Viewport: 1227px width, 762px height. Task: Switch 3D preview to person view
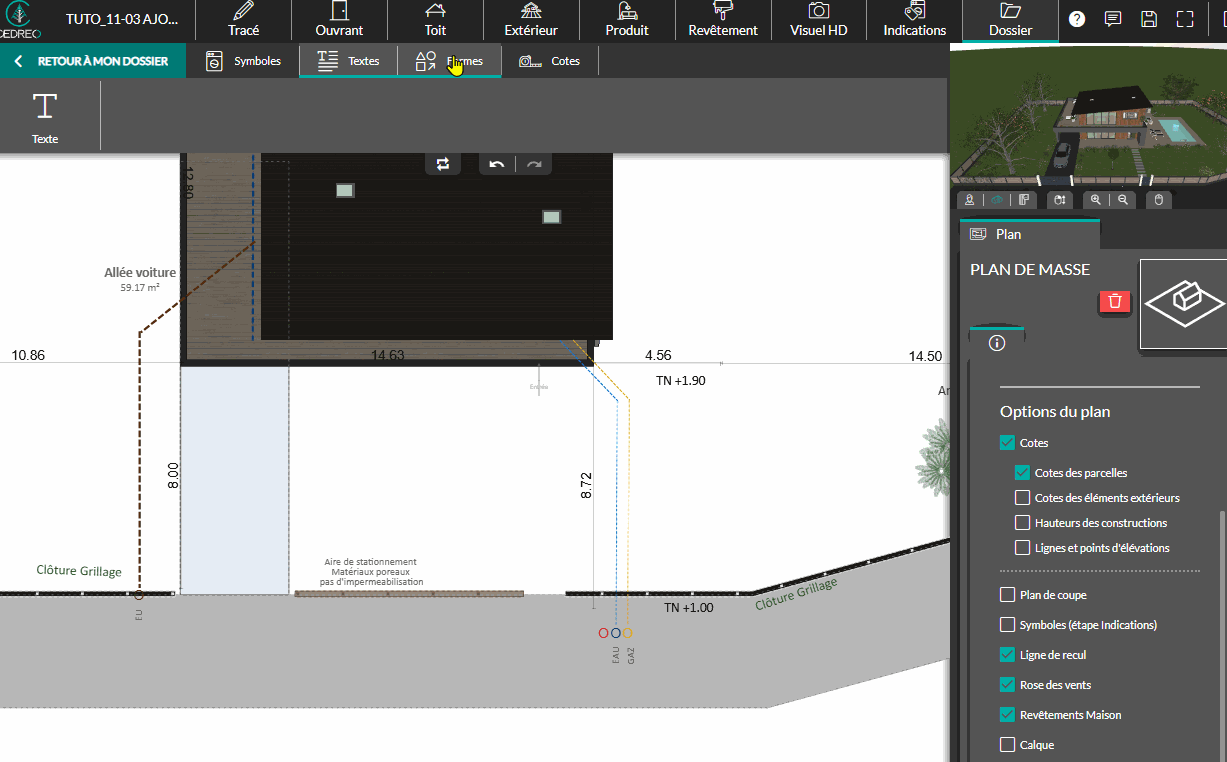click(970, 200)
